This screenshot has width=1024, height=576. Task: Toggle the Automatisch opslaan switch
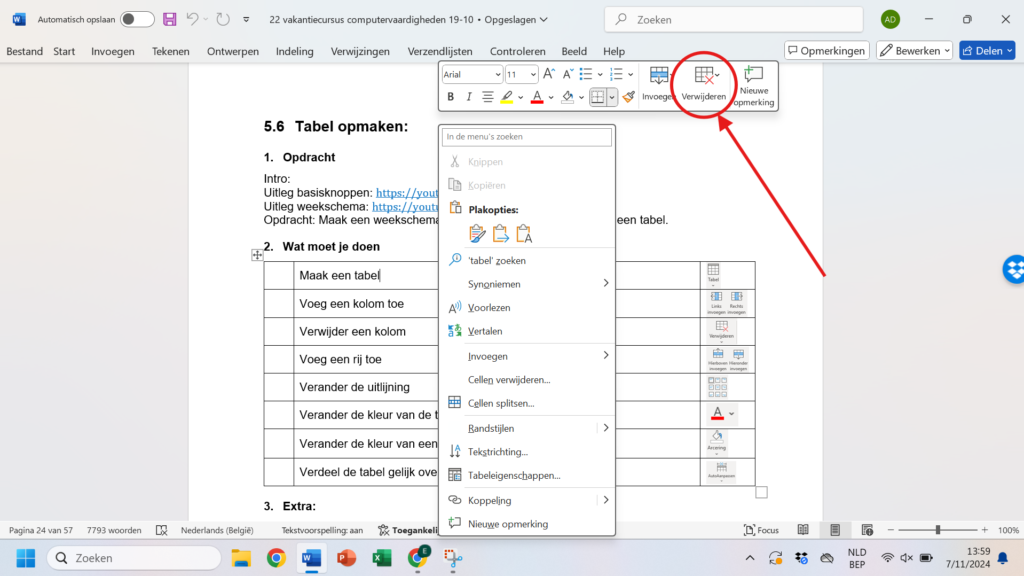137,19
